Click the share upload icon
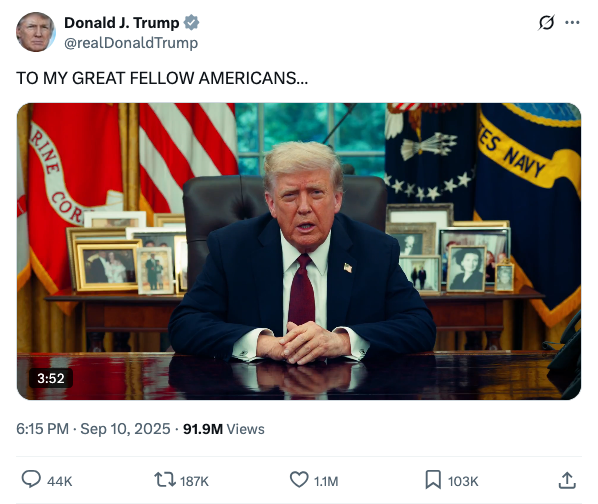The width and height of the screenshot is (598, 504). (x=567, y=480)
